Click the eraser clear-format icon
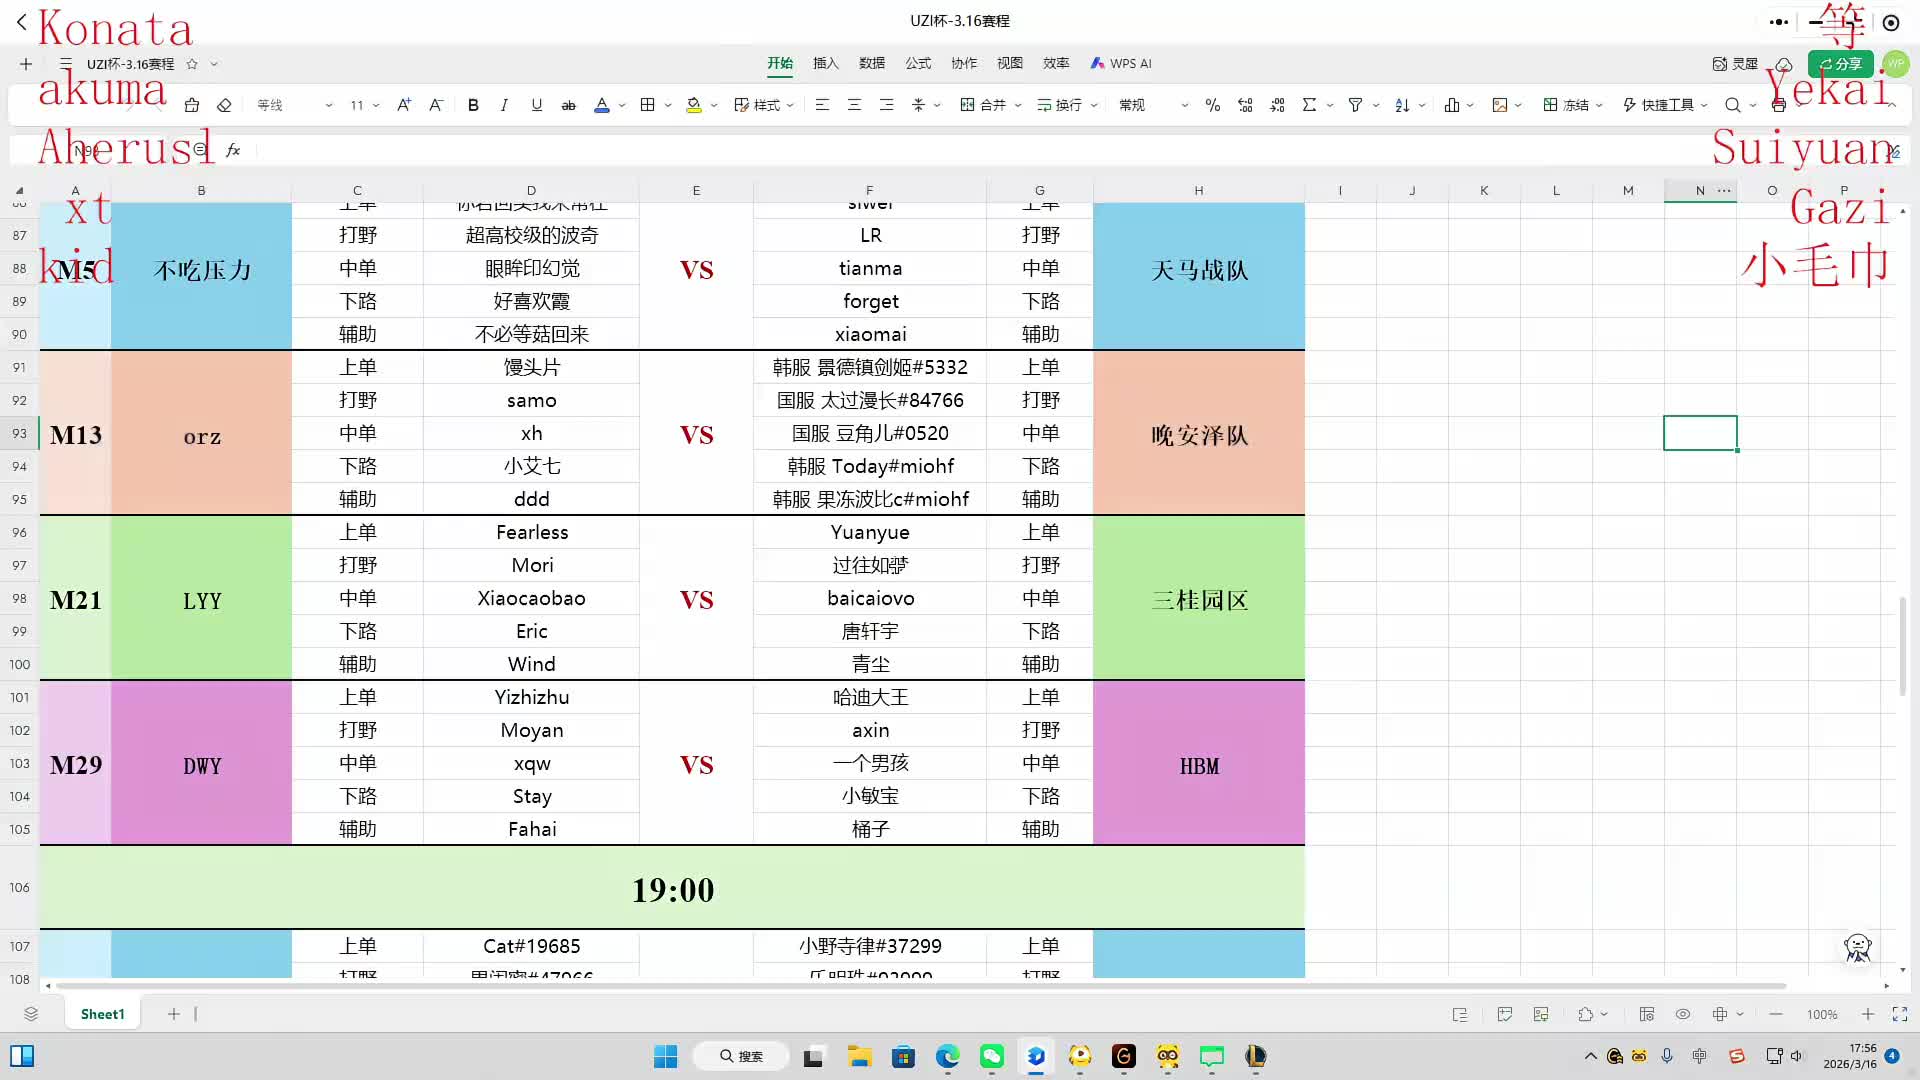Viewport: 1920px width, 1080px height. pyautogui.click(x=224, y=105)
